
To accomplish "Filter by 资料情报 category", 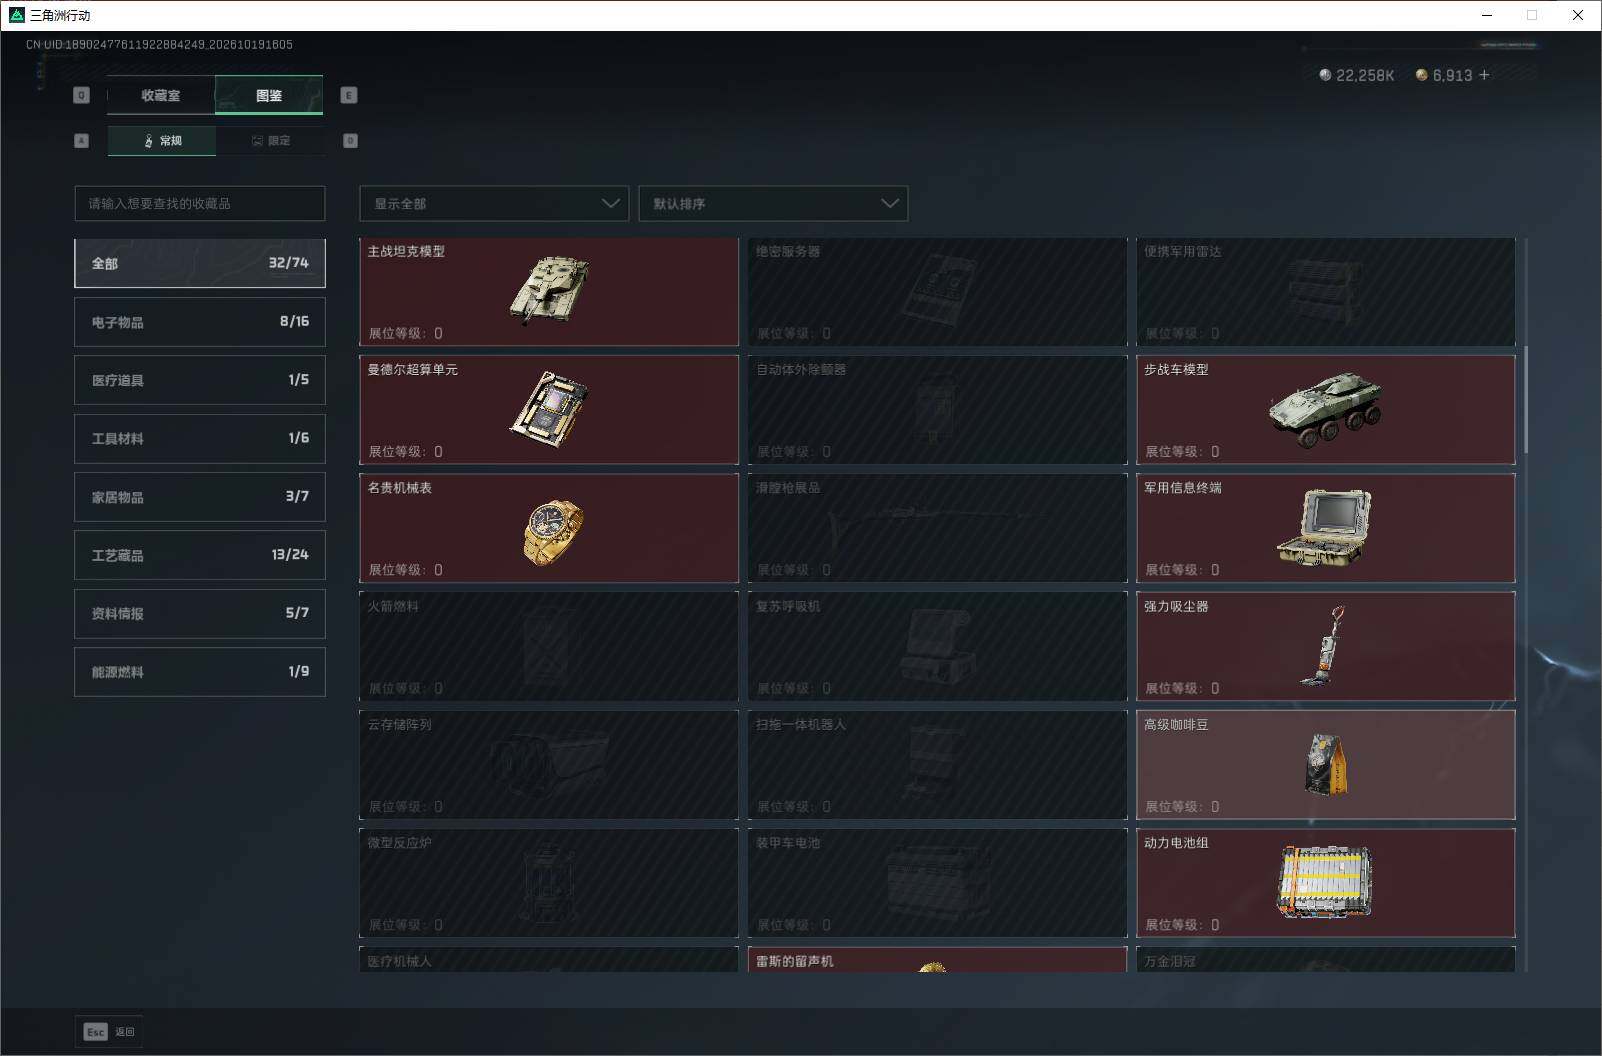I will [x=200, y=613].
